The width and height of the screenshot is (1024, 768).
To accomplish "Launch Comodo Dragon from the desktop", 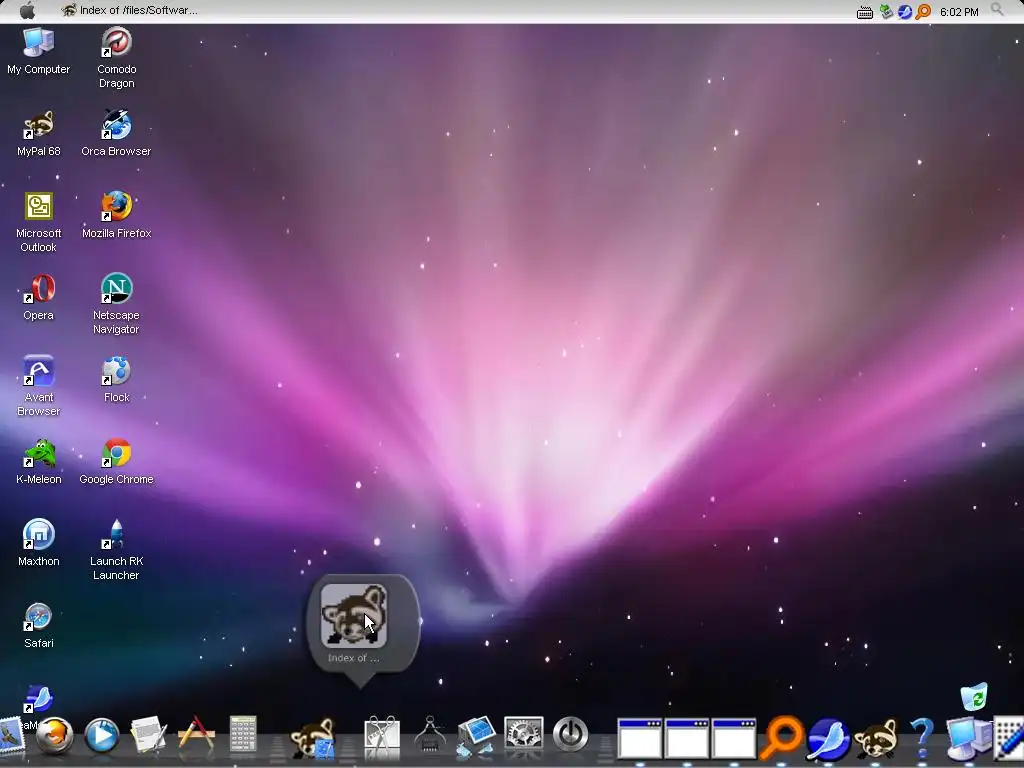I will 116,57.
